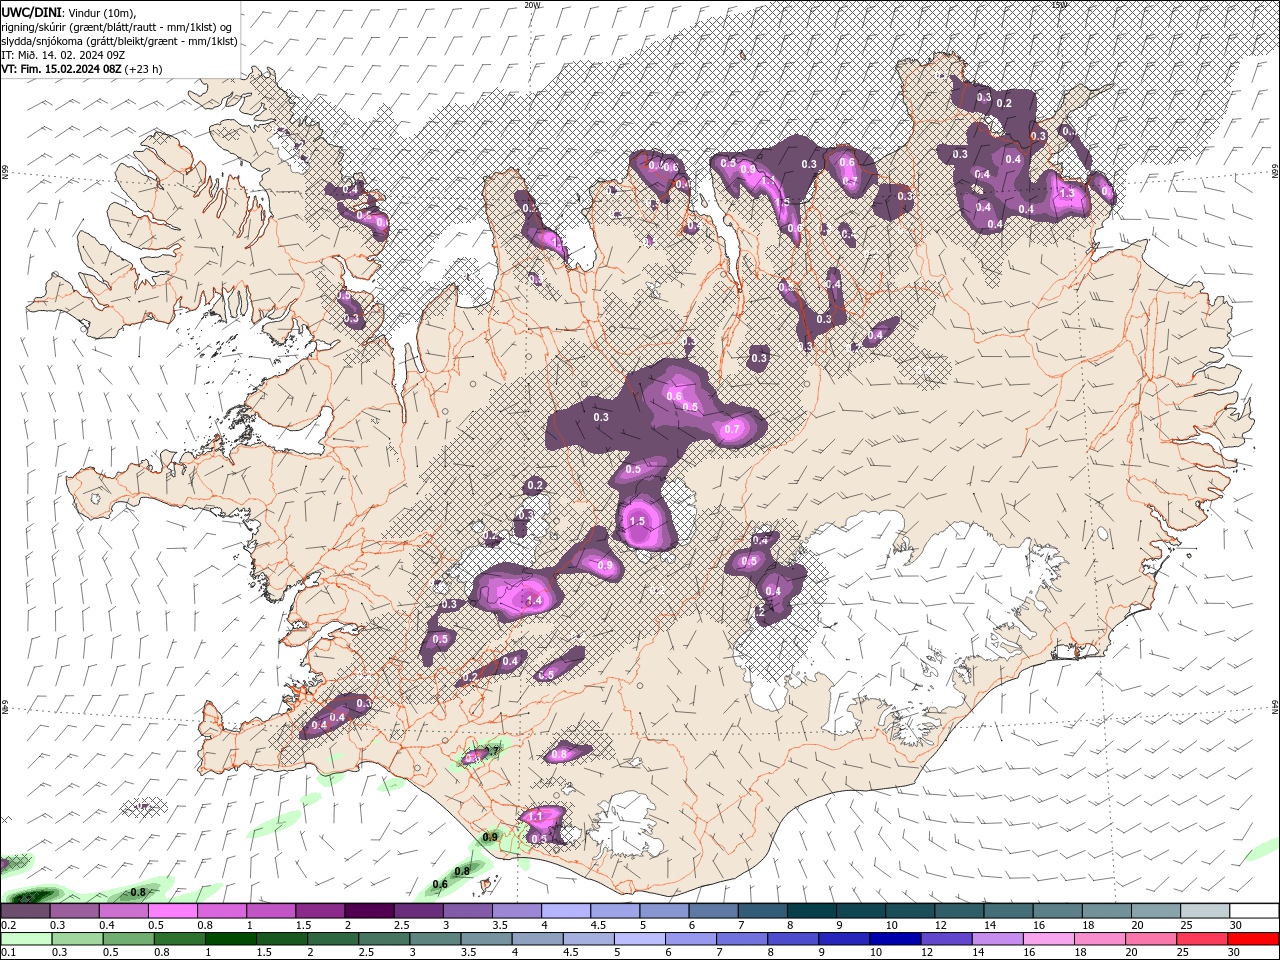Pick the bright pink 0.5 swatch in snow legend
The image size is (1280, 960).
pos(172,911)
